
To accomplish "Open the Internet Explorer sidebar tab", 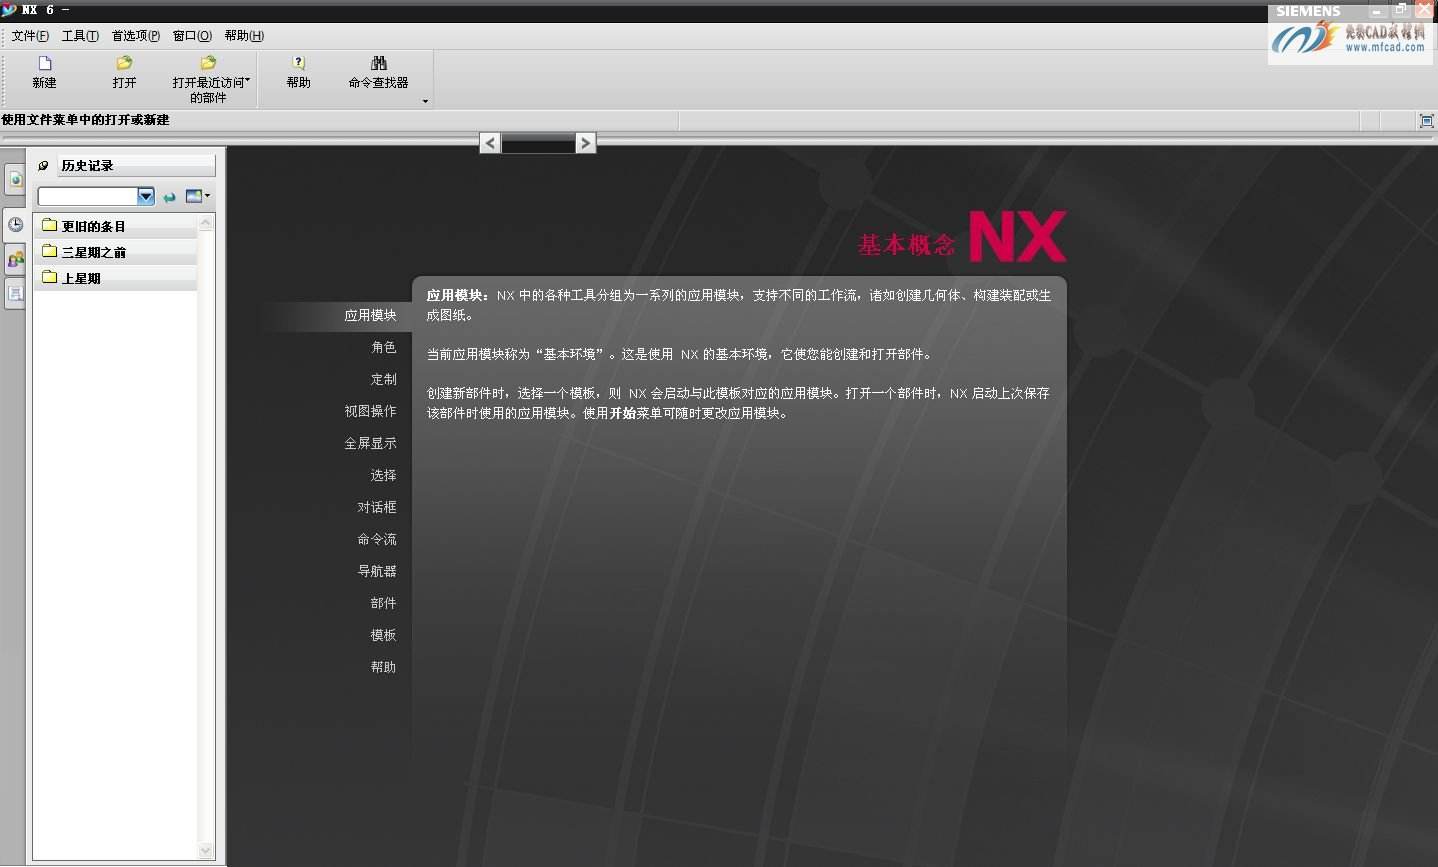I will [x=15, y=180].
